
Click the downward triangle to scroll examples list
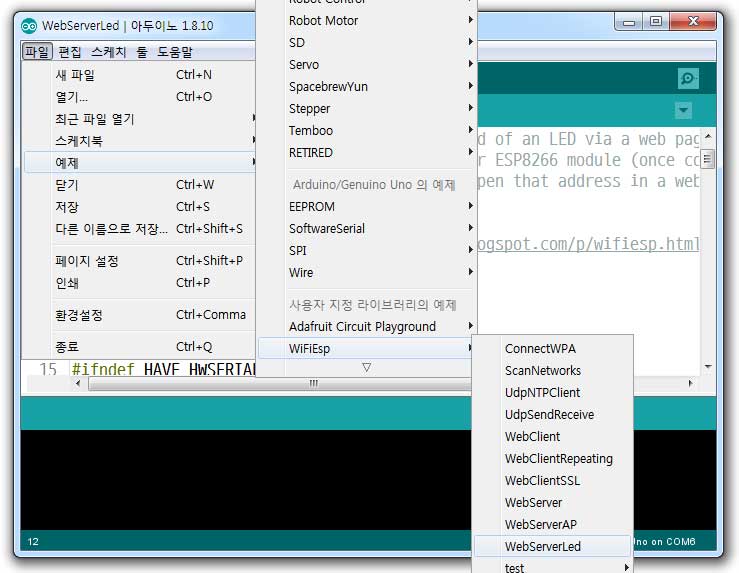tap(366, 368)
